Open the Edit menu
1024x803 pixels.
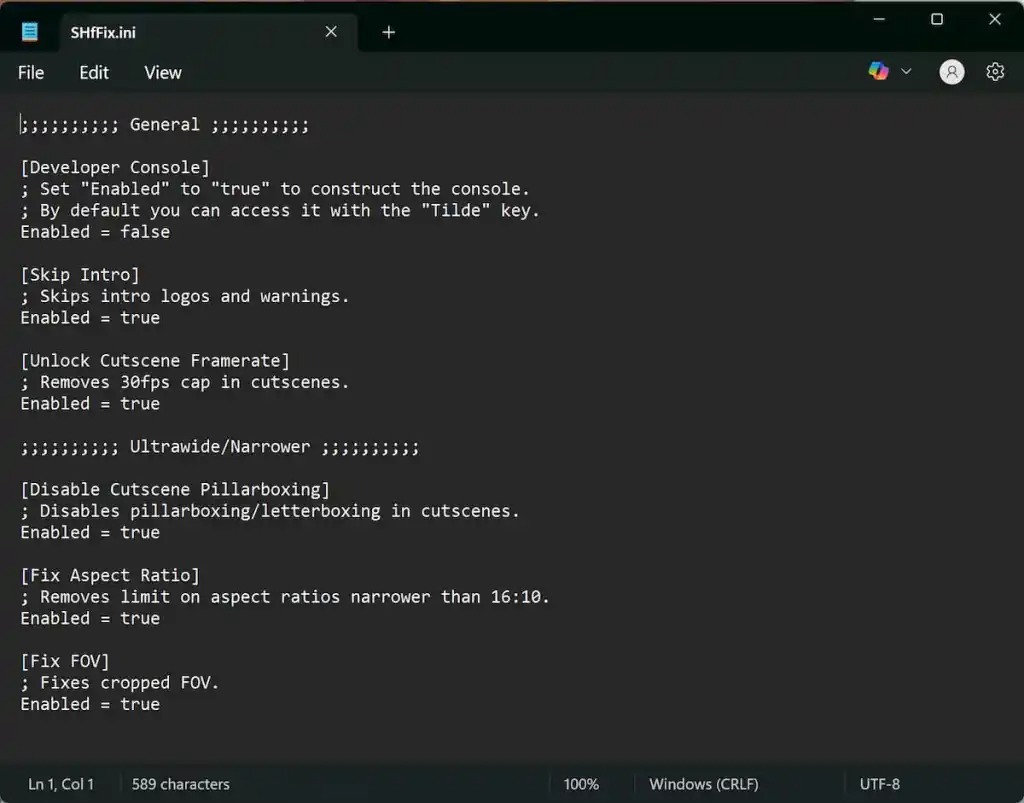(94, 72)
